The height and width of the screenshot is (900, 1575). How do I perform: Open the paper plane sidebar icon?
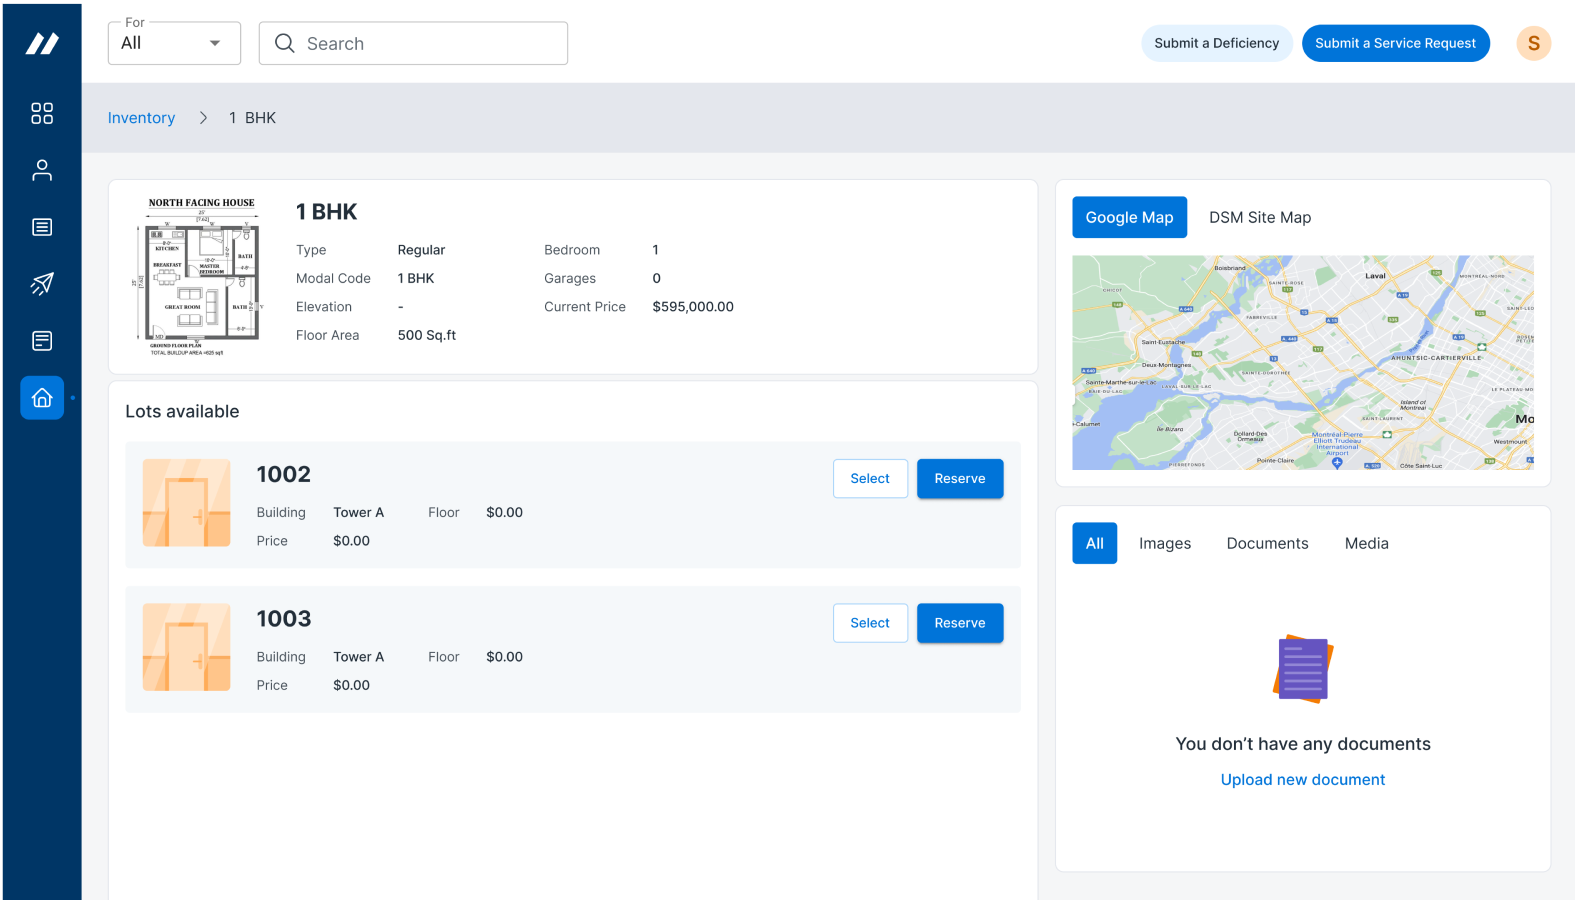coord(42,284)
